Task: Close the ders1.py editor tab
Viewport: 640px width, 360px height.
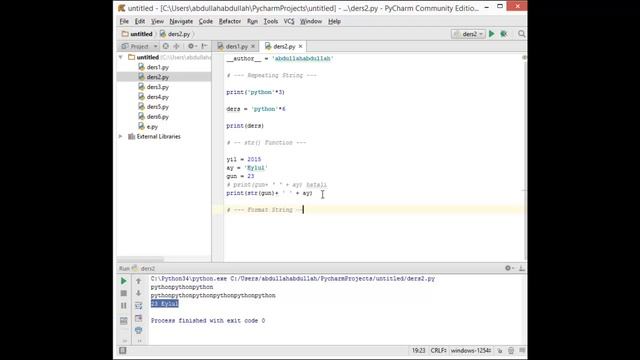Action: tap(253, 47)
